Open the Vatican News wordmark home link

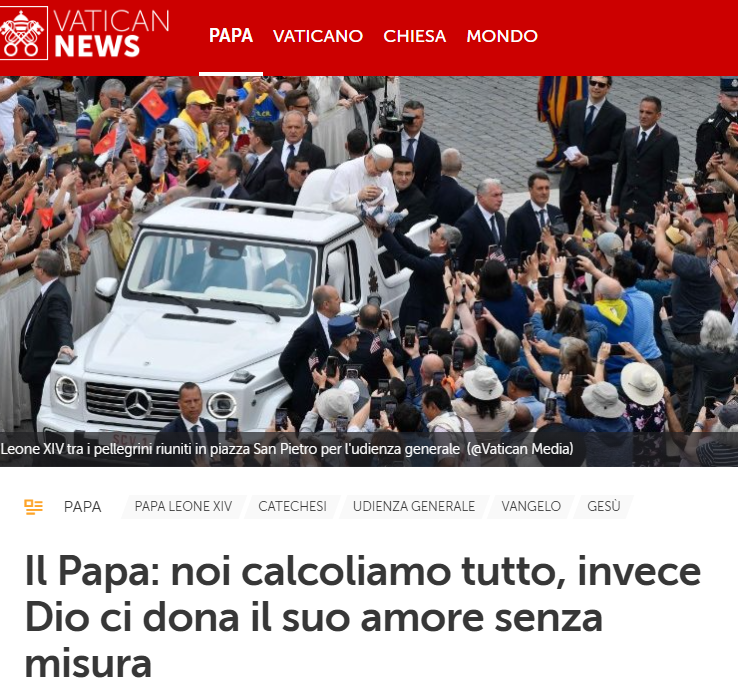[111, 33]
